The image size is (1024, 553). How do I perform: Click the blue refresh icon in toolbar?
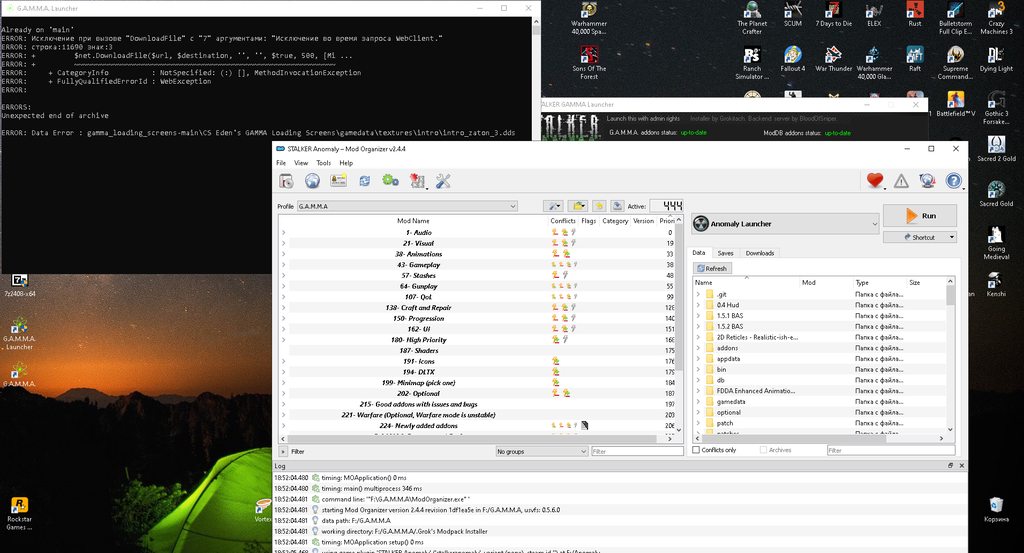pos(364,181)
